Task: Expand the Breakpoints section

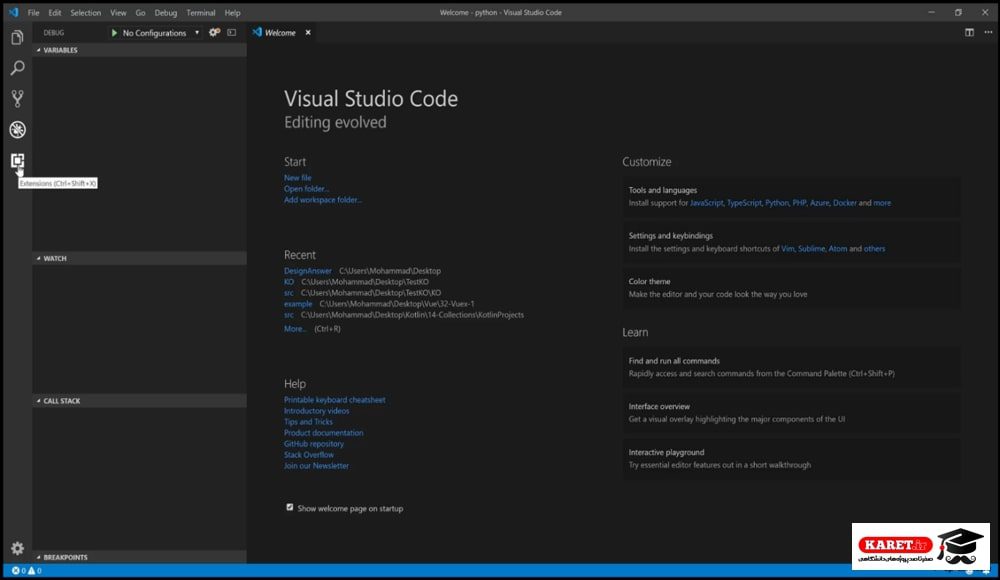Action: [x=140, y=557]
